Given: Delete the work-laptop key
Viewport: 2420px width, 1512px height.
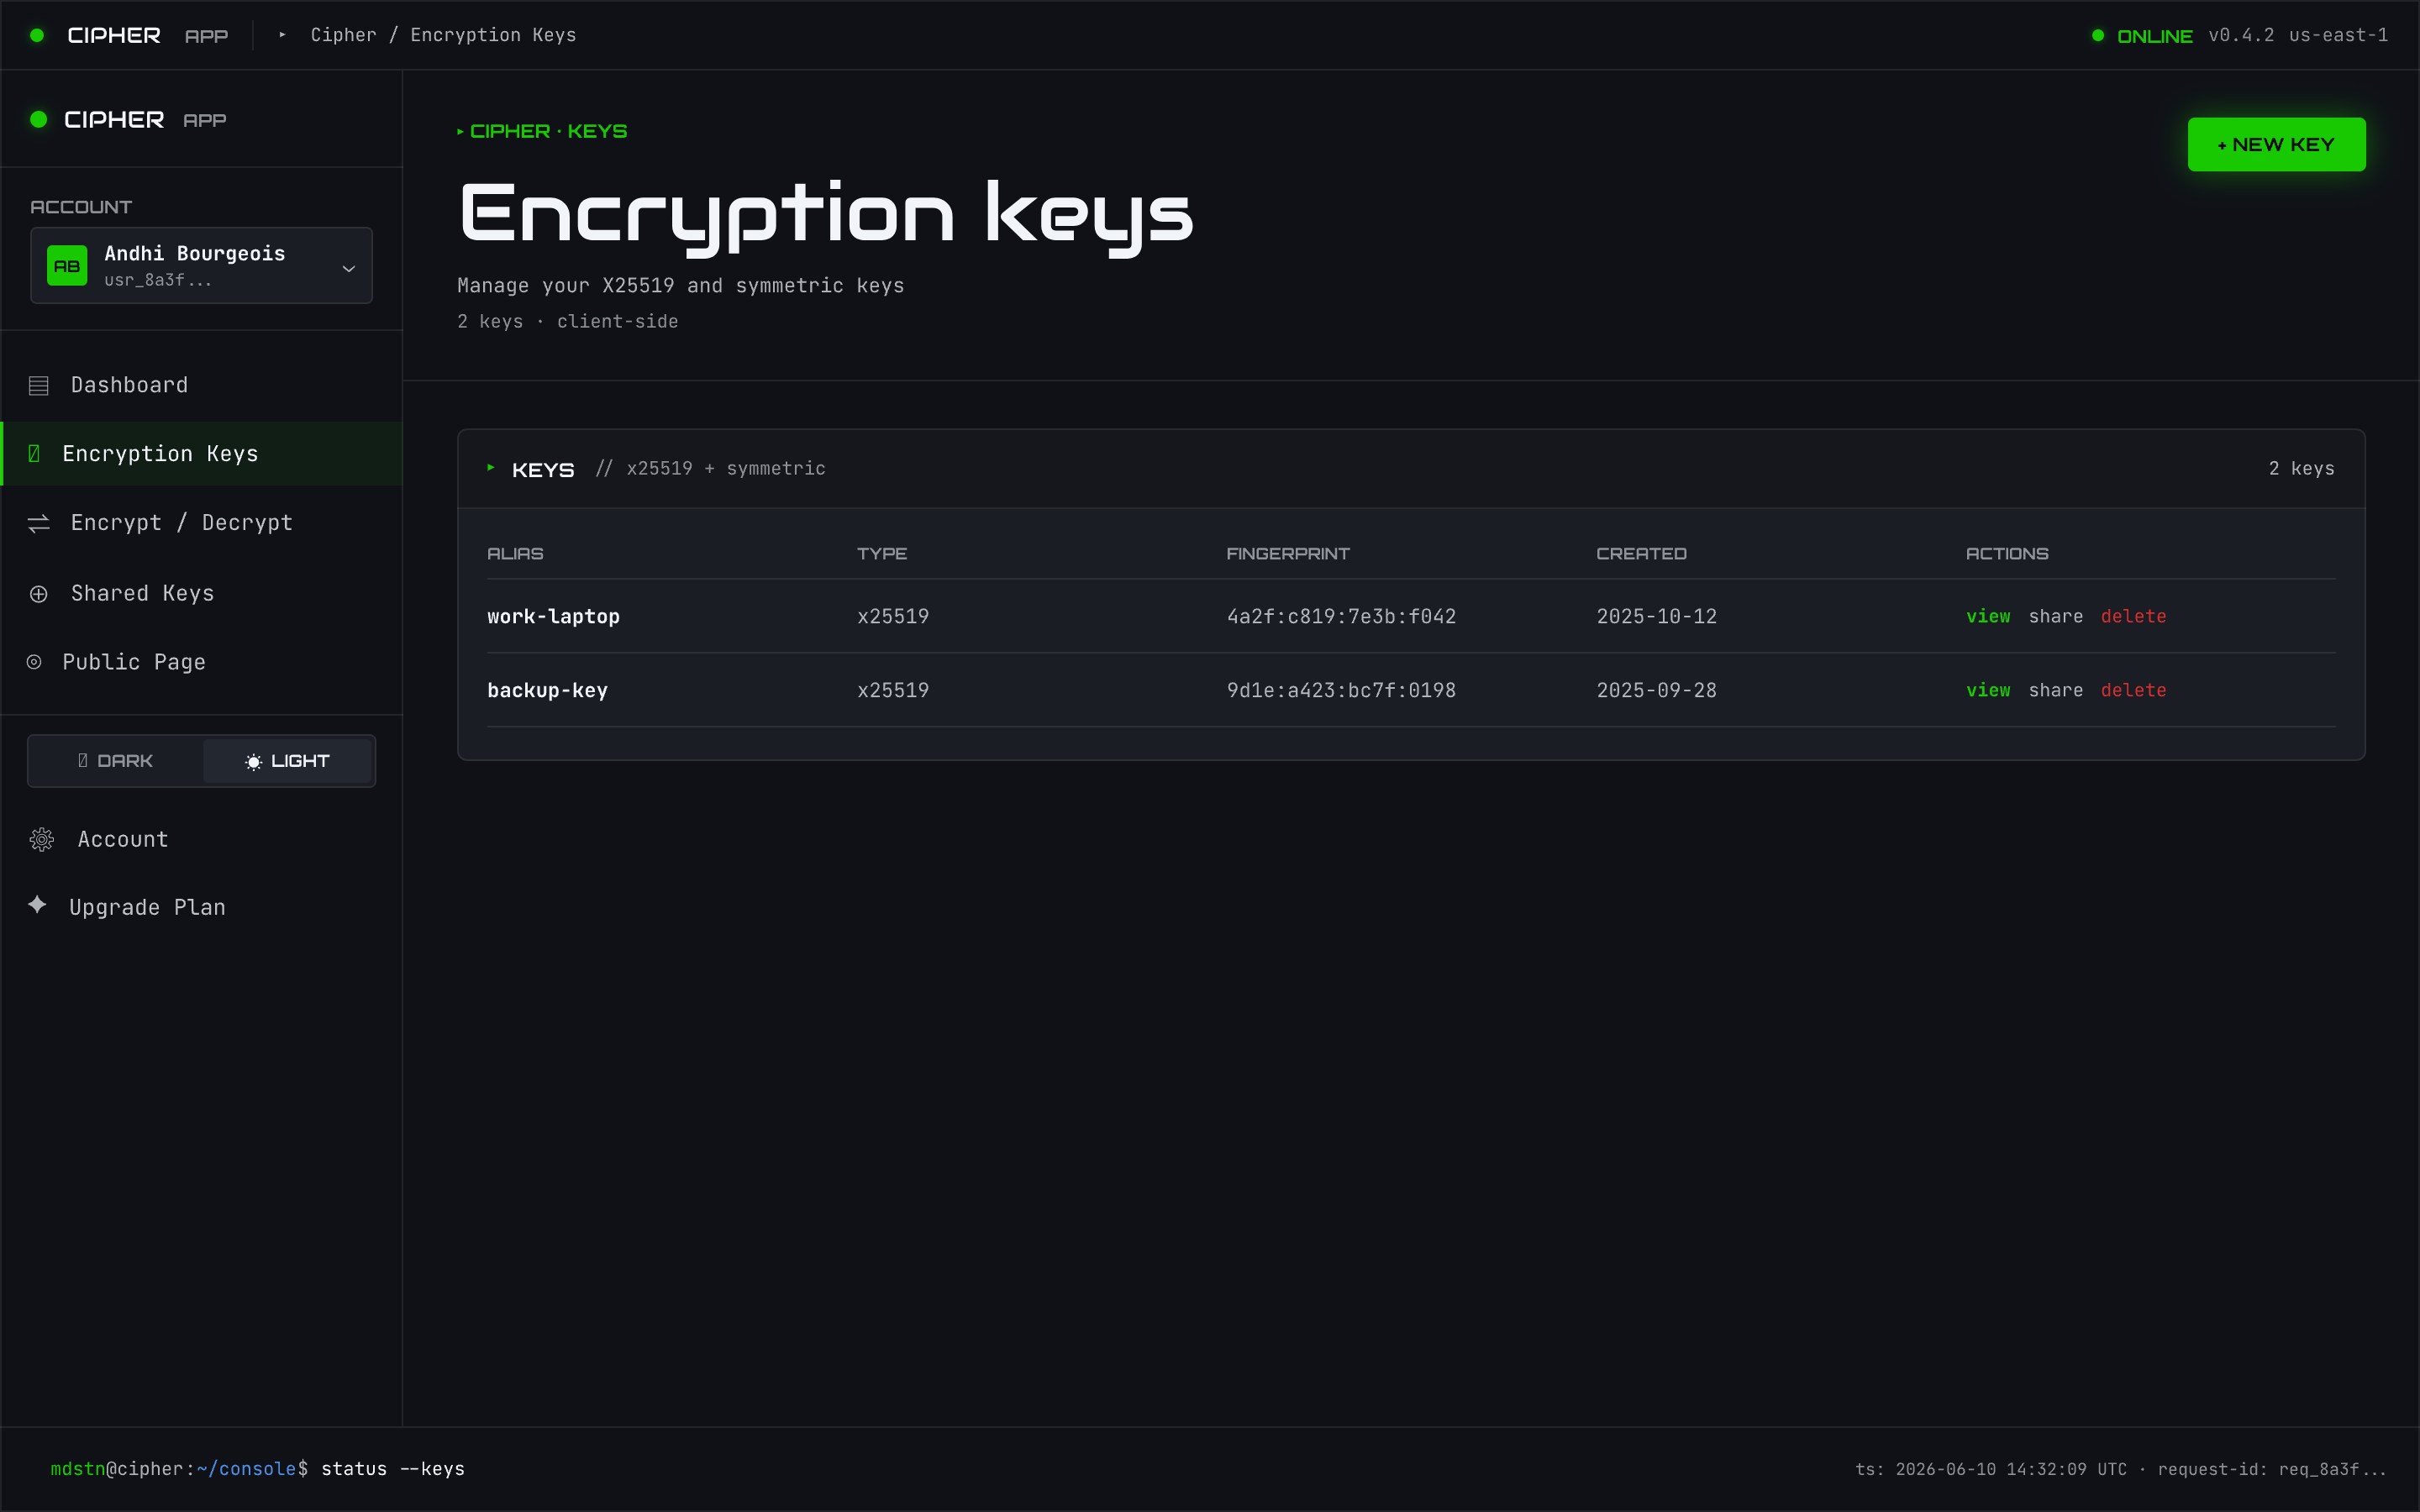Looking at the screenshot, I should click(x=2133, y=616).
